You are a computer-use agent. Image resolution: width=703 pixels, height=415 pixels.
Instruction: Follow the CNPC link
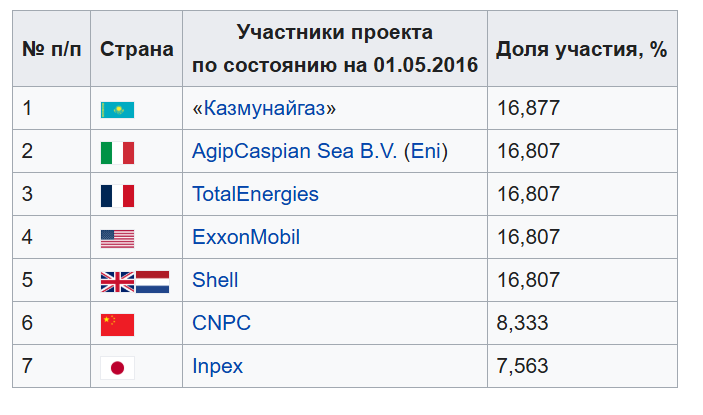point(221,324)
